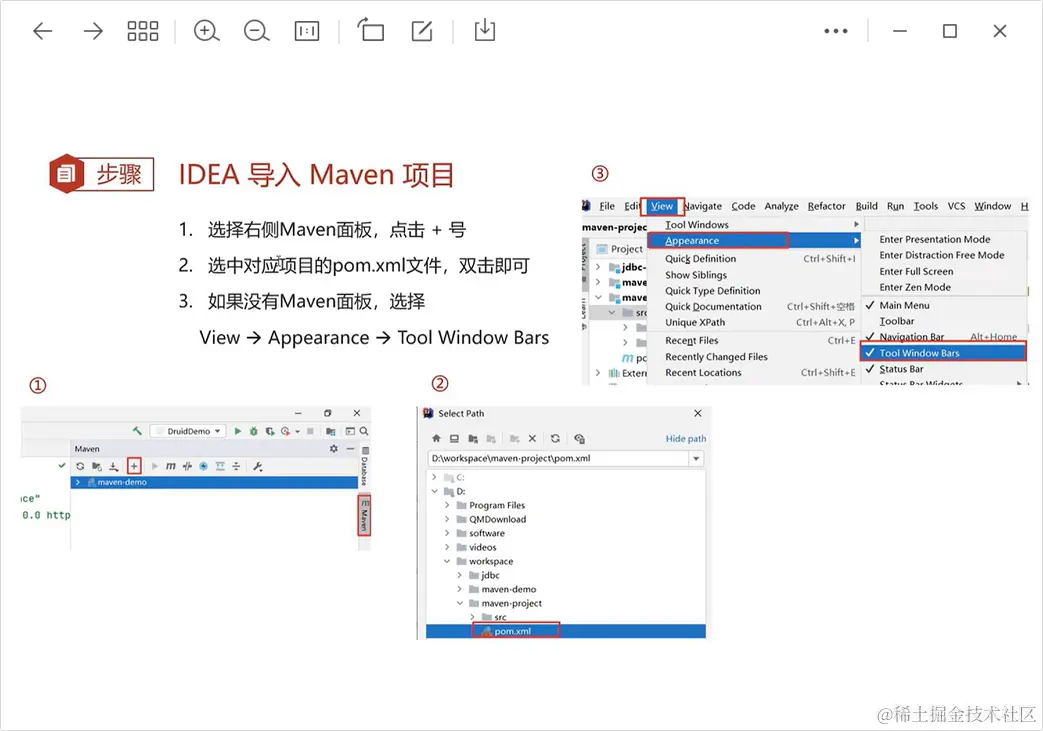Go forward to the next image
The image size is (1043, 731).
click(93, 31)
